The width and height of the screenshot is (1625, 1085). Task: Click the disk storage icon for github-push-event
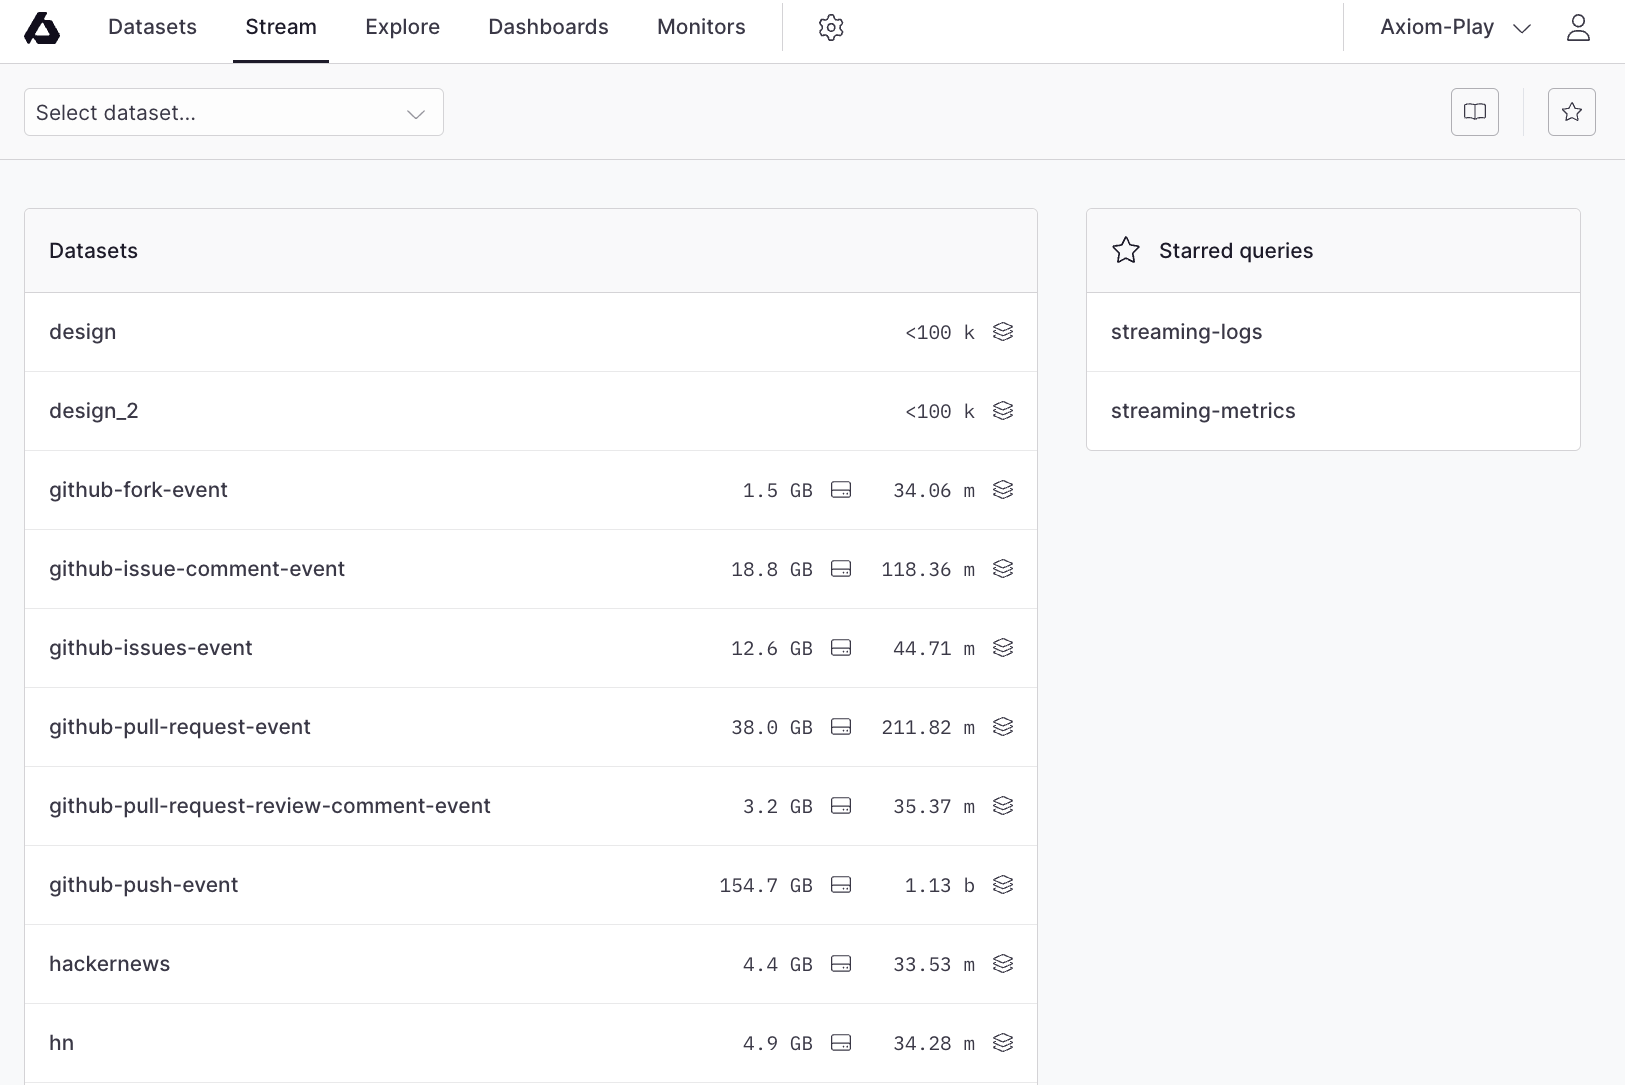(841, 884)
